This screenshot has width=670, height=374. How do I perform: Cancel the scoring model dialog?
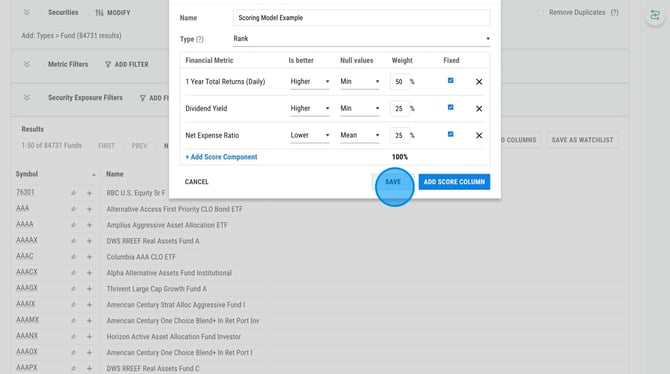(x=197, y=182)
